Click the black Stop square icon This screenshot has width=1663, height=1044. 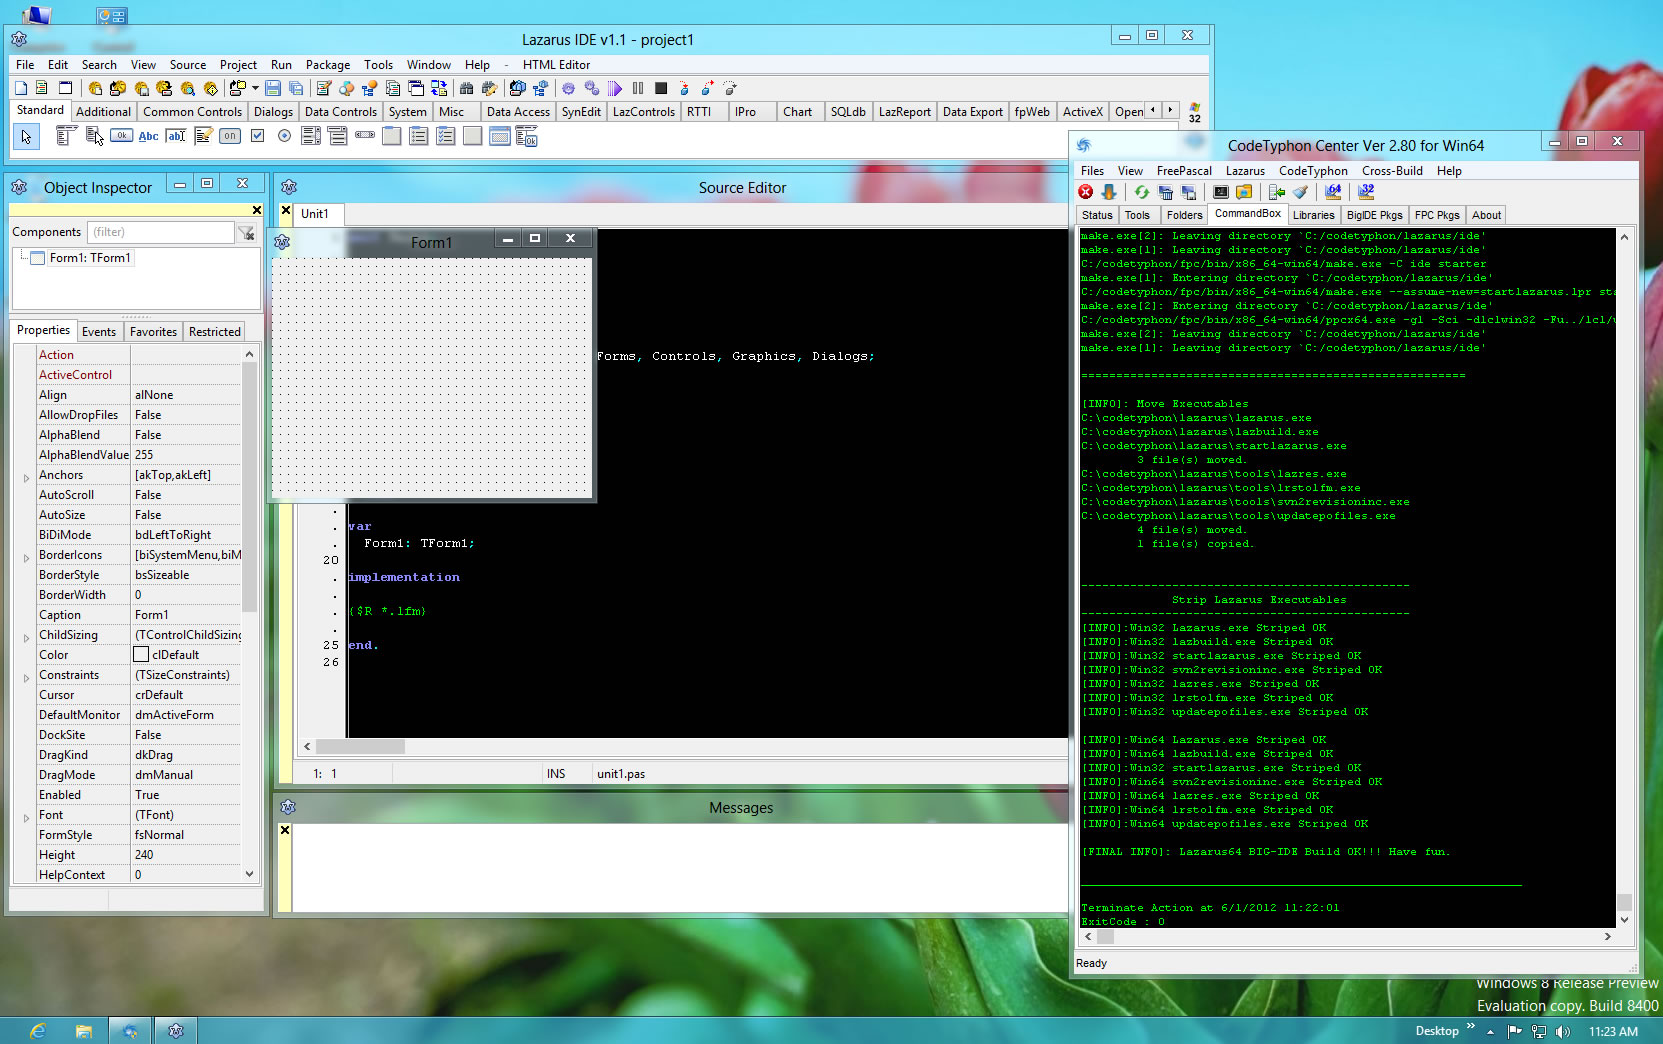point(661,88)
